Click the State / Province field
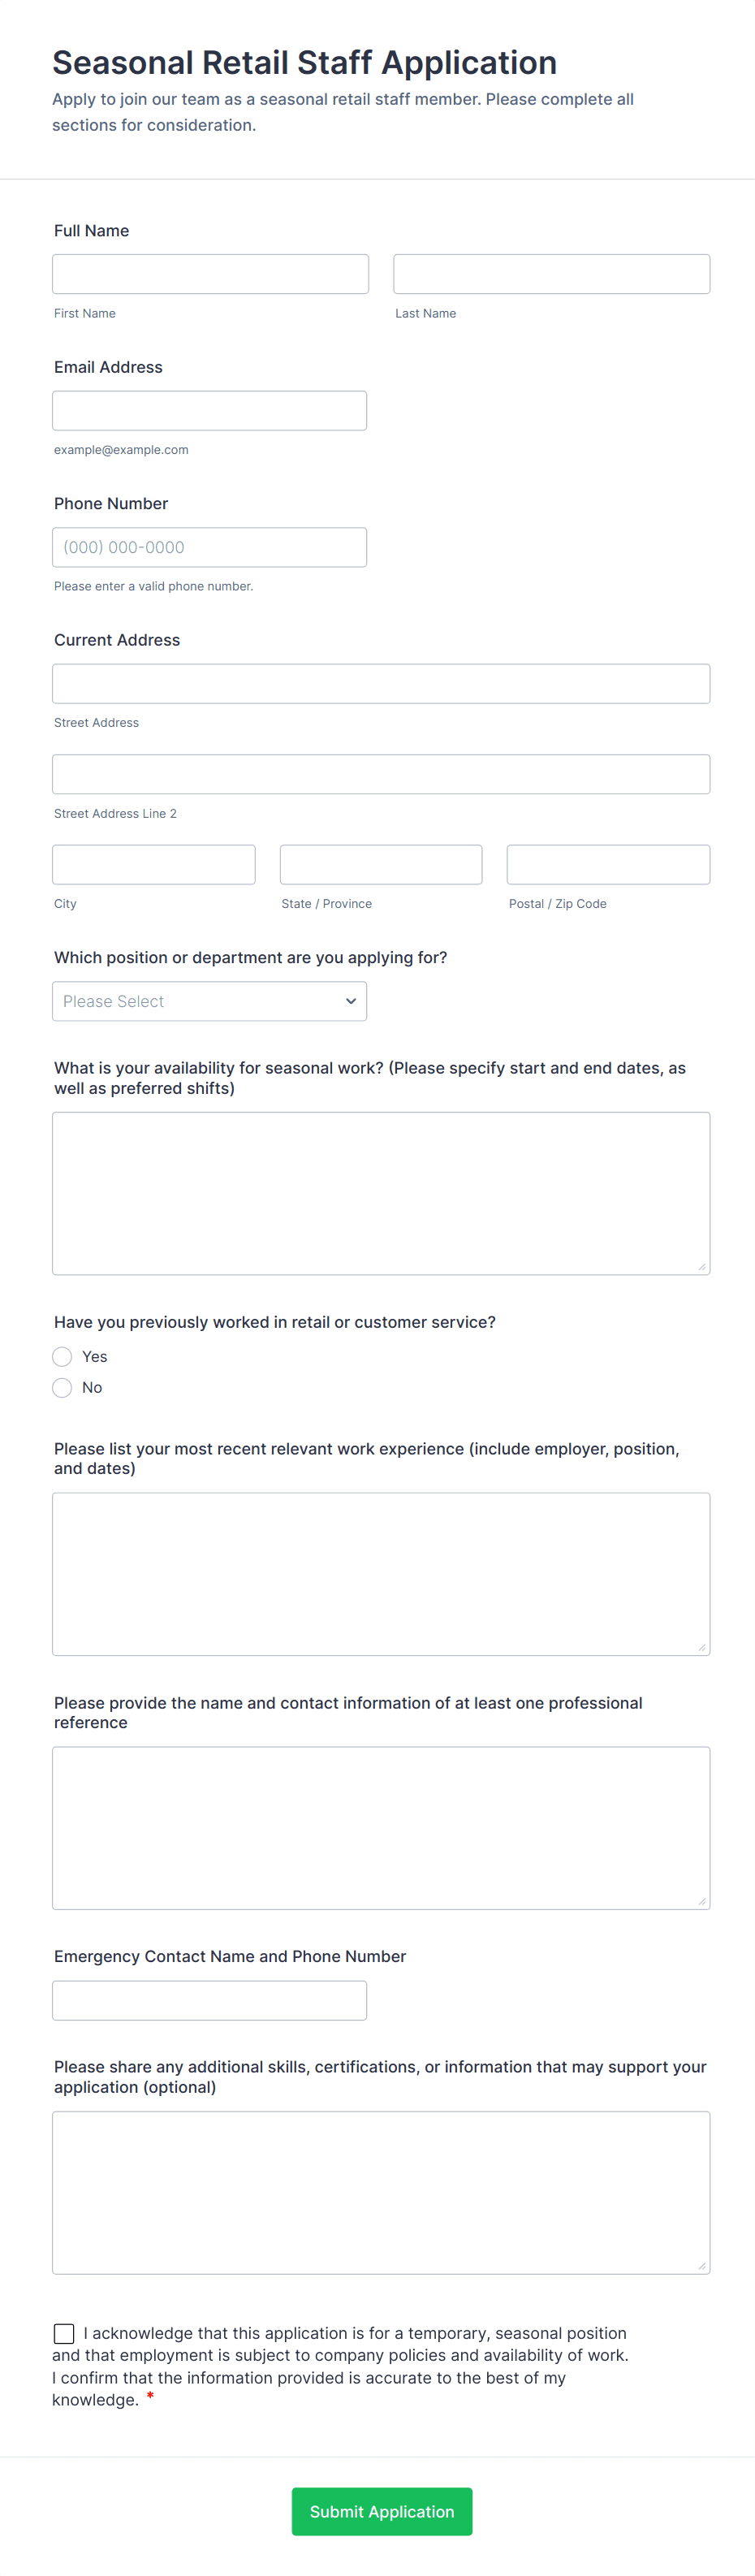The image size is (755, 2576). pyautogui.click(x=381, y=864)
